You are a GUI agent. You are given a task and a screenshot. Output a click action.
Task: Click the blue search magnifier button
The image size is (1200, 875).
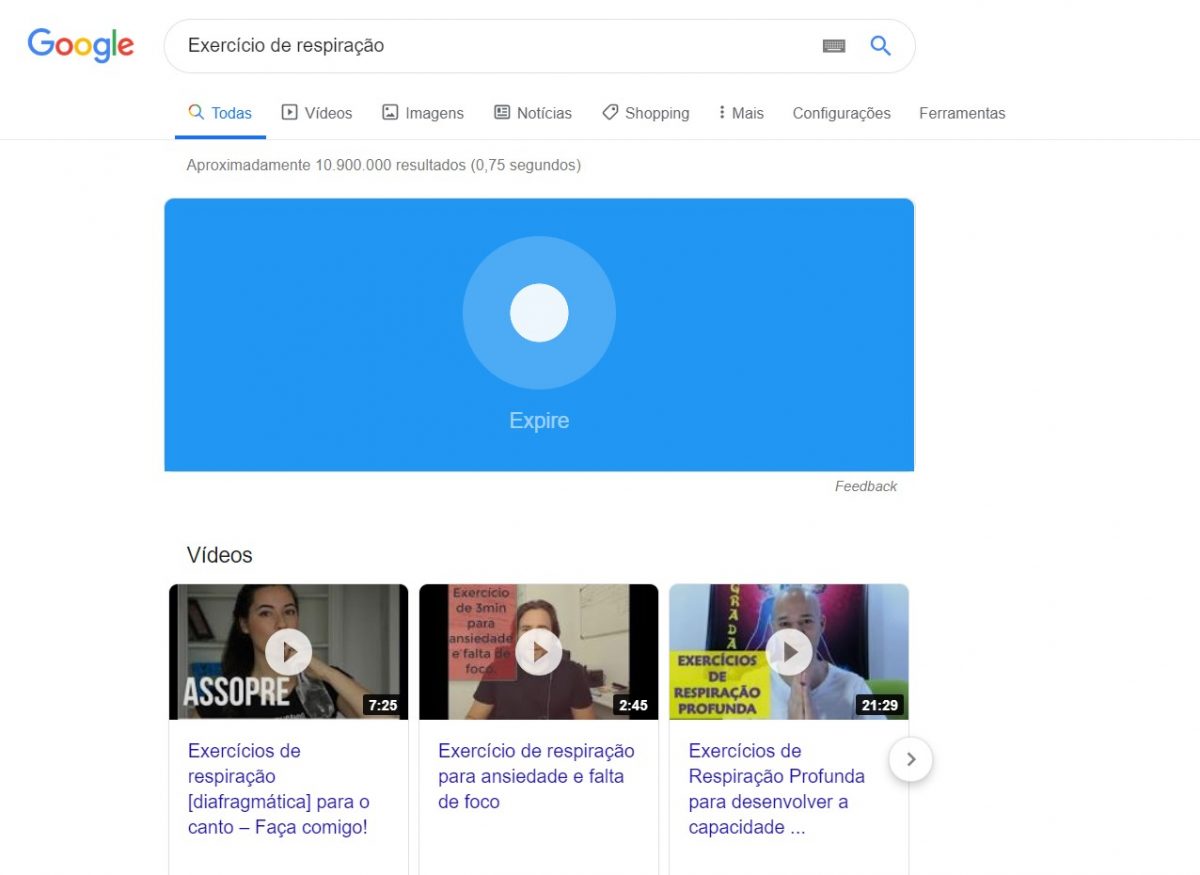coord(880,46)
